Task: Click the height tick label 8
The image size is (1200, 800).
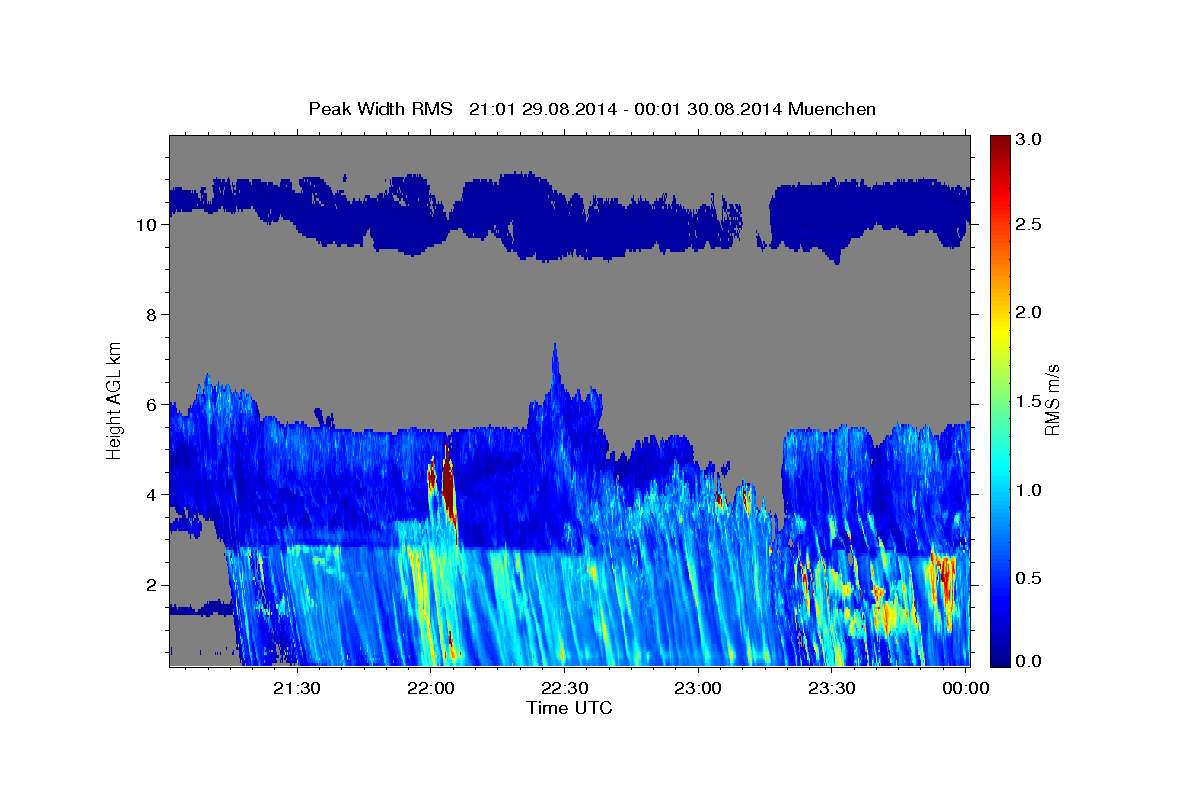Action: (x=149, y=315)
